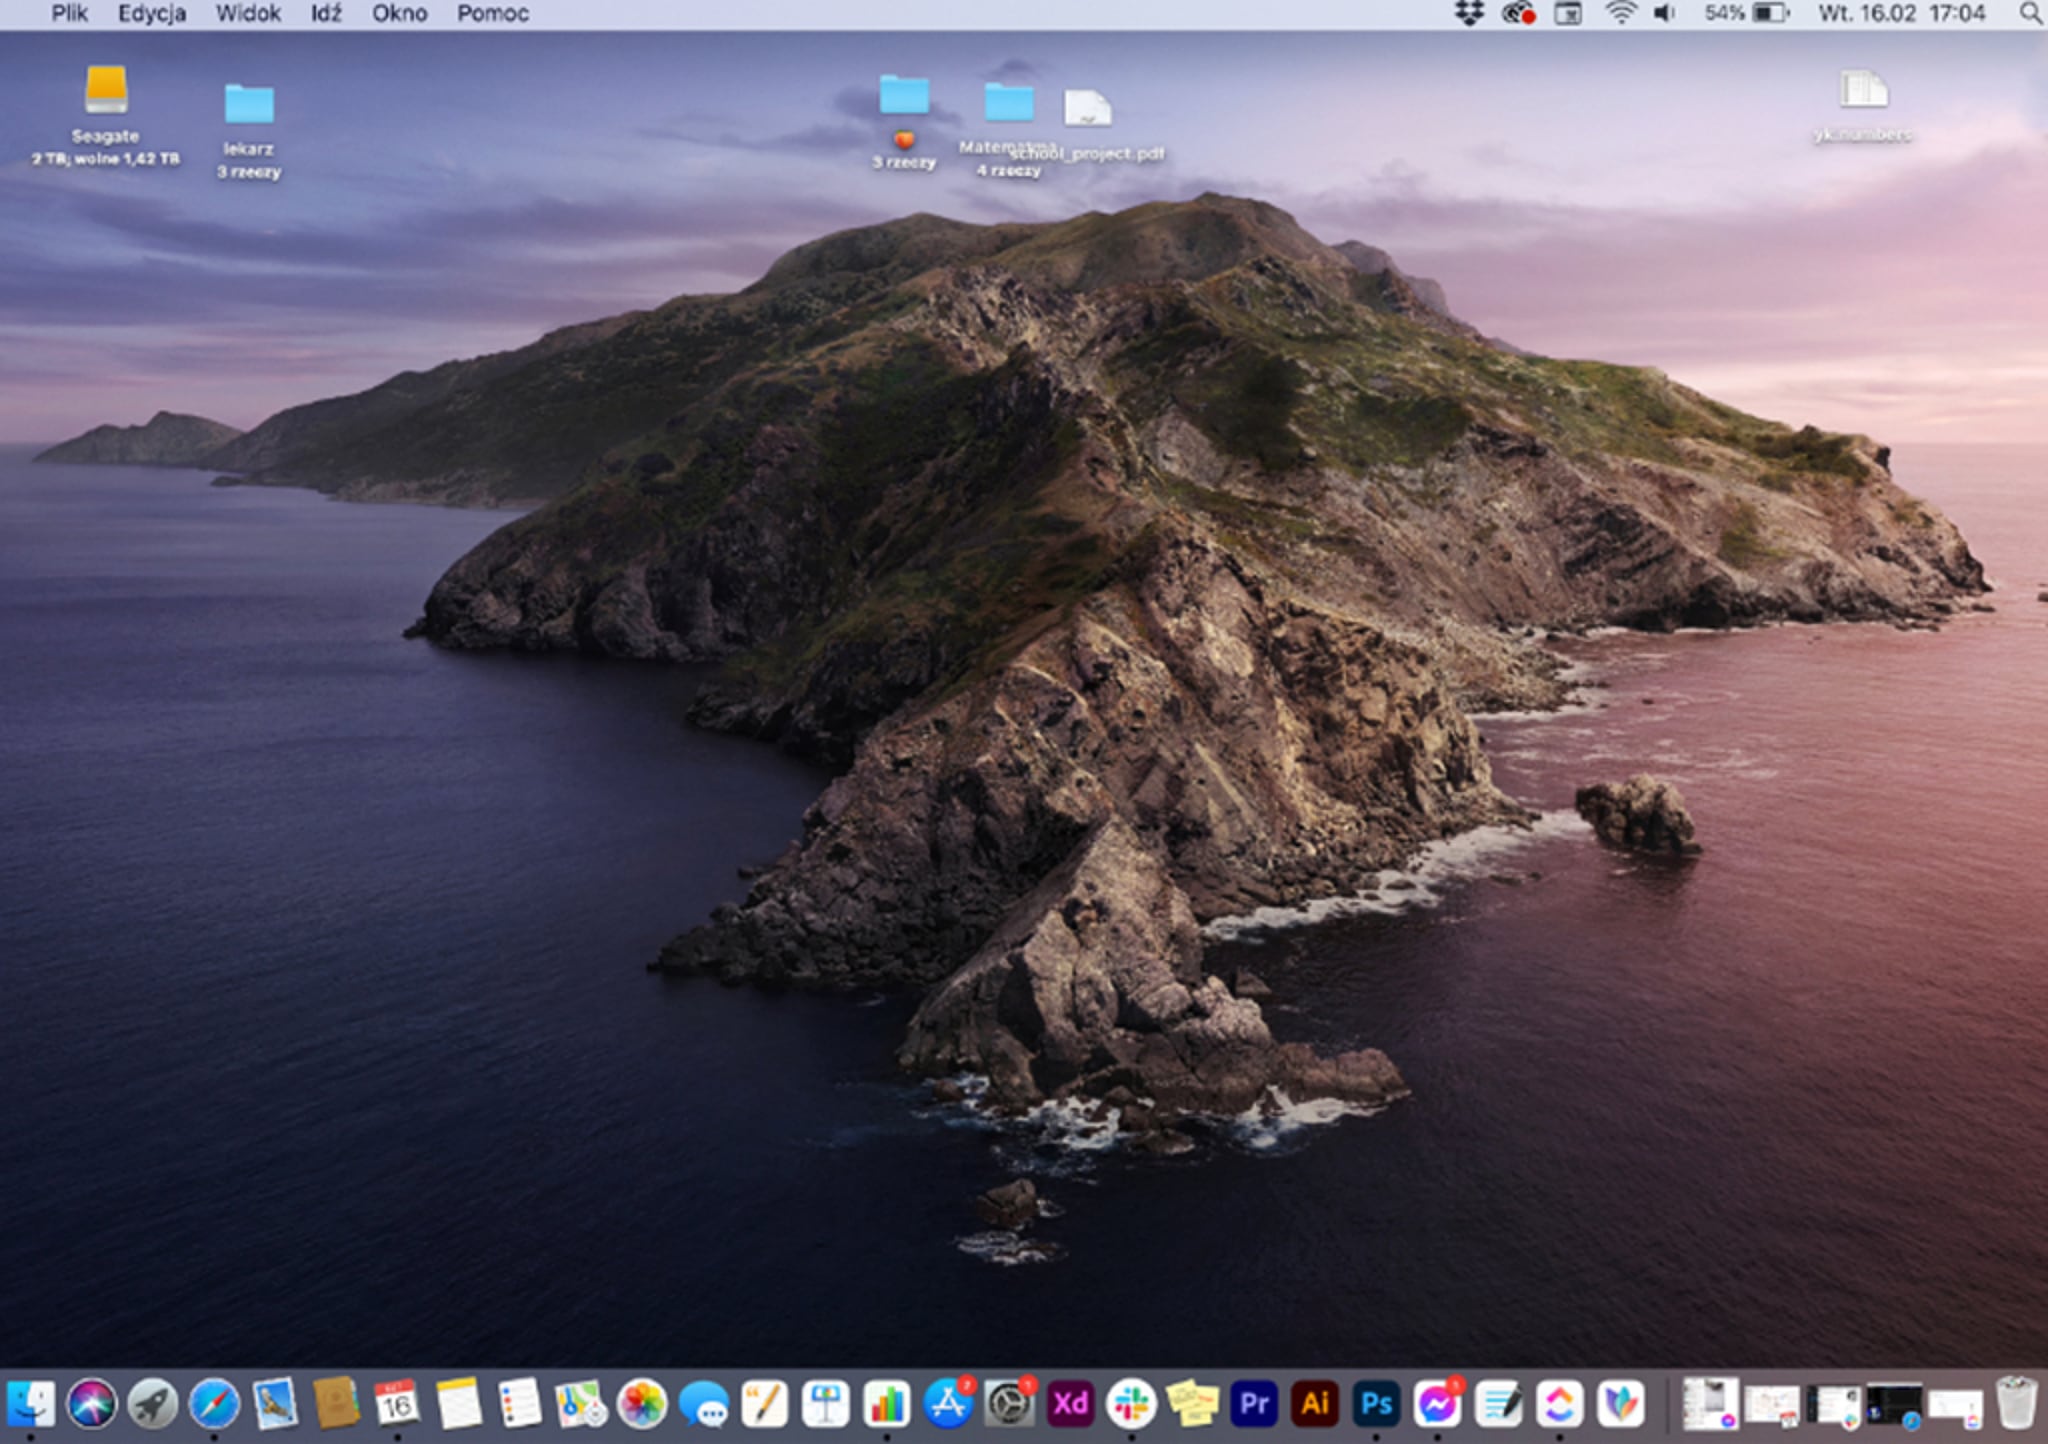Open the App Store with update badge
The width and height of the screenshot is (2048, 1444).
pyautogui.click(x=947, y=1403)
